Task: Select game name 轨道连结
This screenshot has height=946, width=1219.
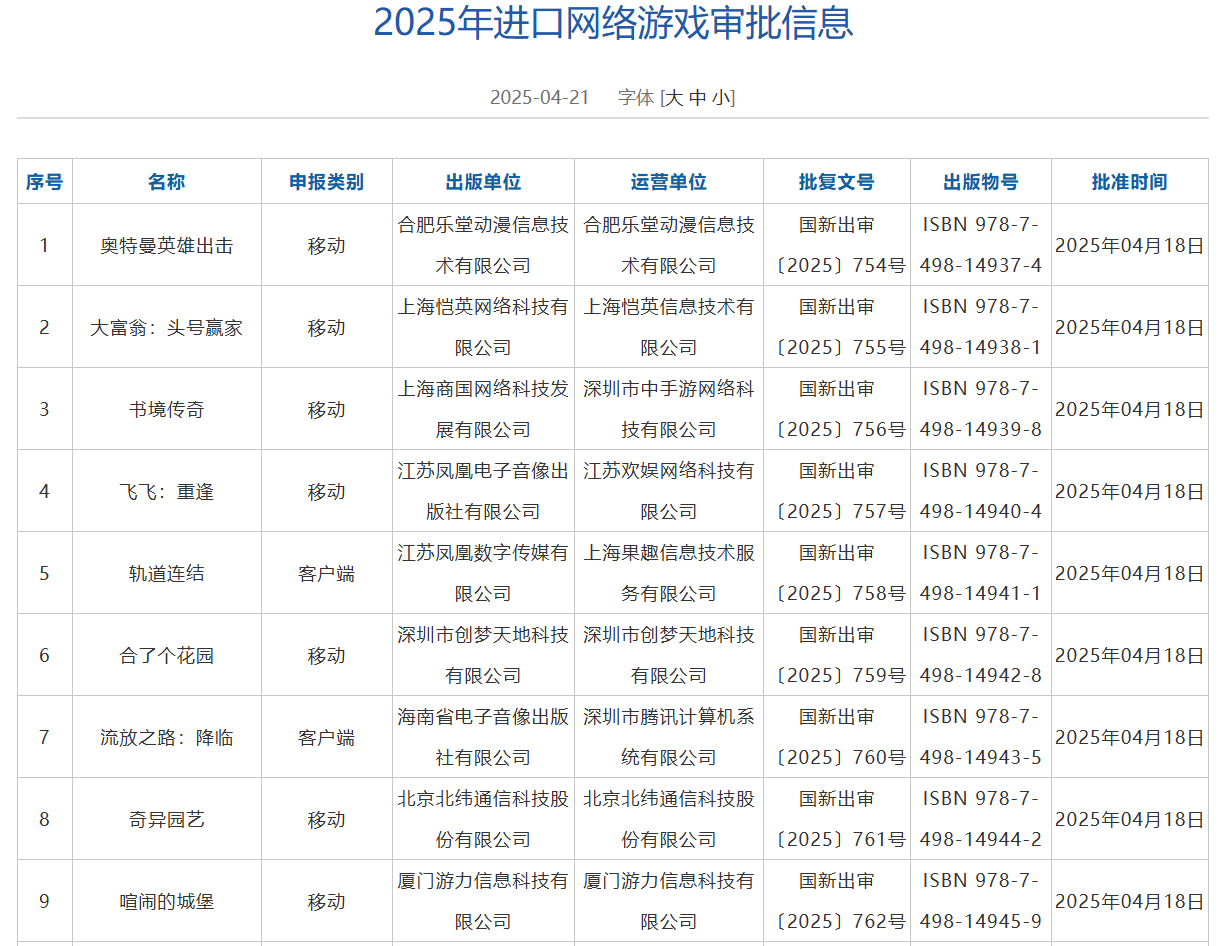Action: (166, 573)
